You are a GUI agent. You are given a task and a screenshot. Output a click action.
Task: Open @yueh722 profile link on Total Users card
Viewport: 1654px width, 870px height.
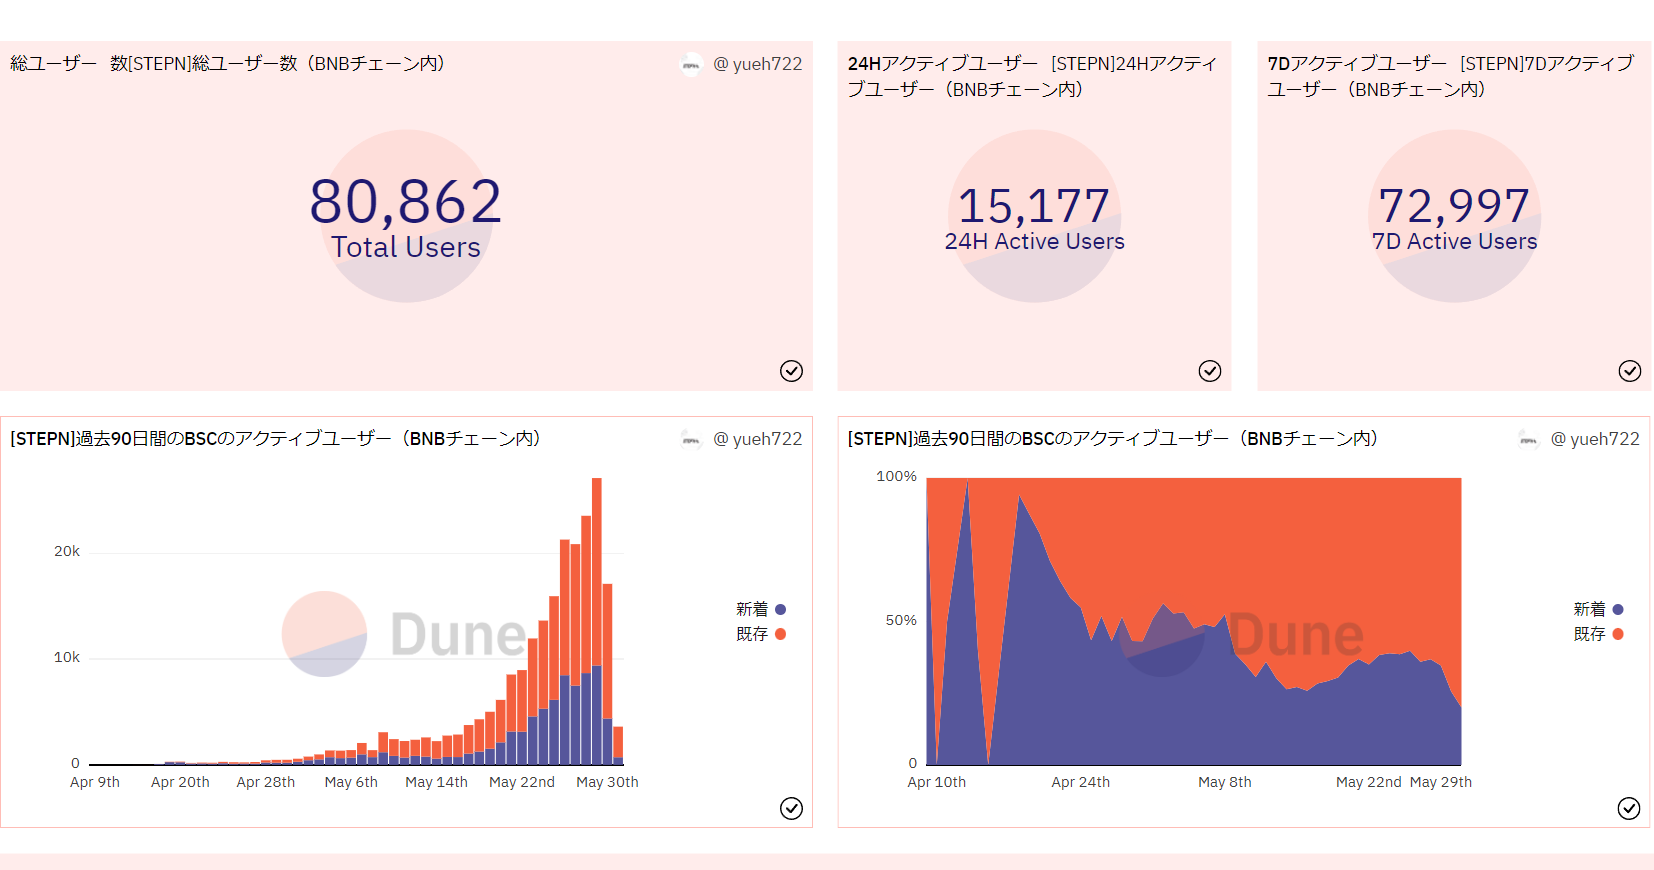click(x=757, y=64)
